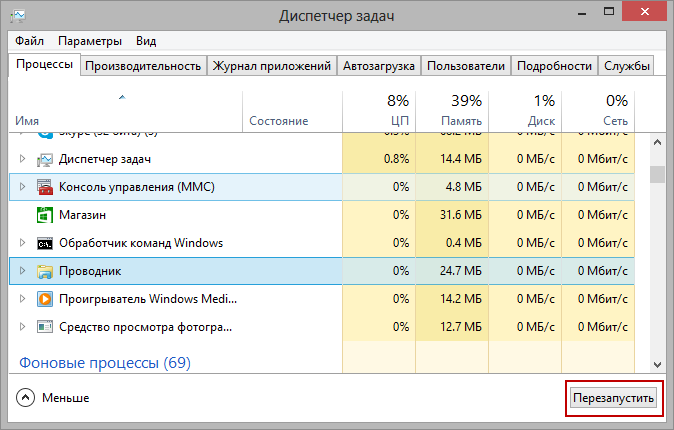Click the Средство просмотра фотографий icon
The height and width of the screenshot is (430, 674).
(45, 327)
